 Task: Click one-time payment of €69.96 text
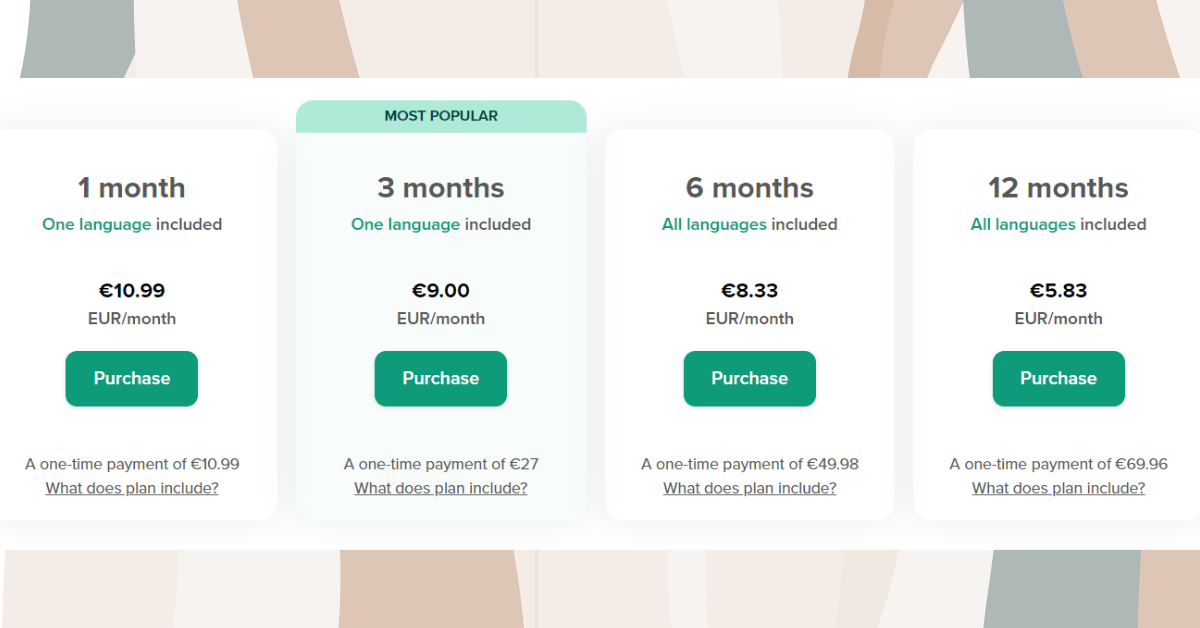tap(1059, 464)
